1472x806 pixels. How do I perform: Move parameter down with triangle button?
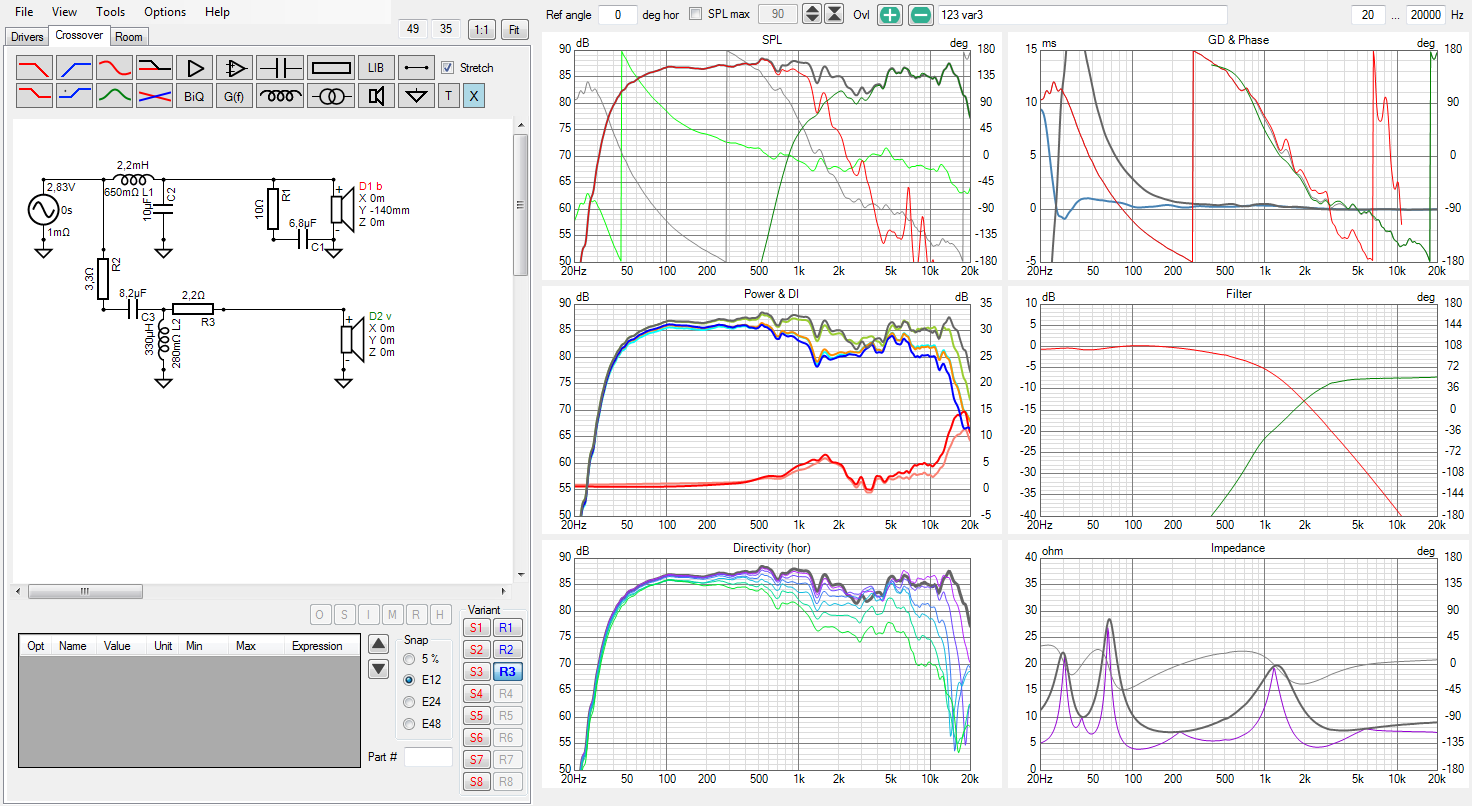pyautogui.click(x=378, y=669)
